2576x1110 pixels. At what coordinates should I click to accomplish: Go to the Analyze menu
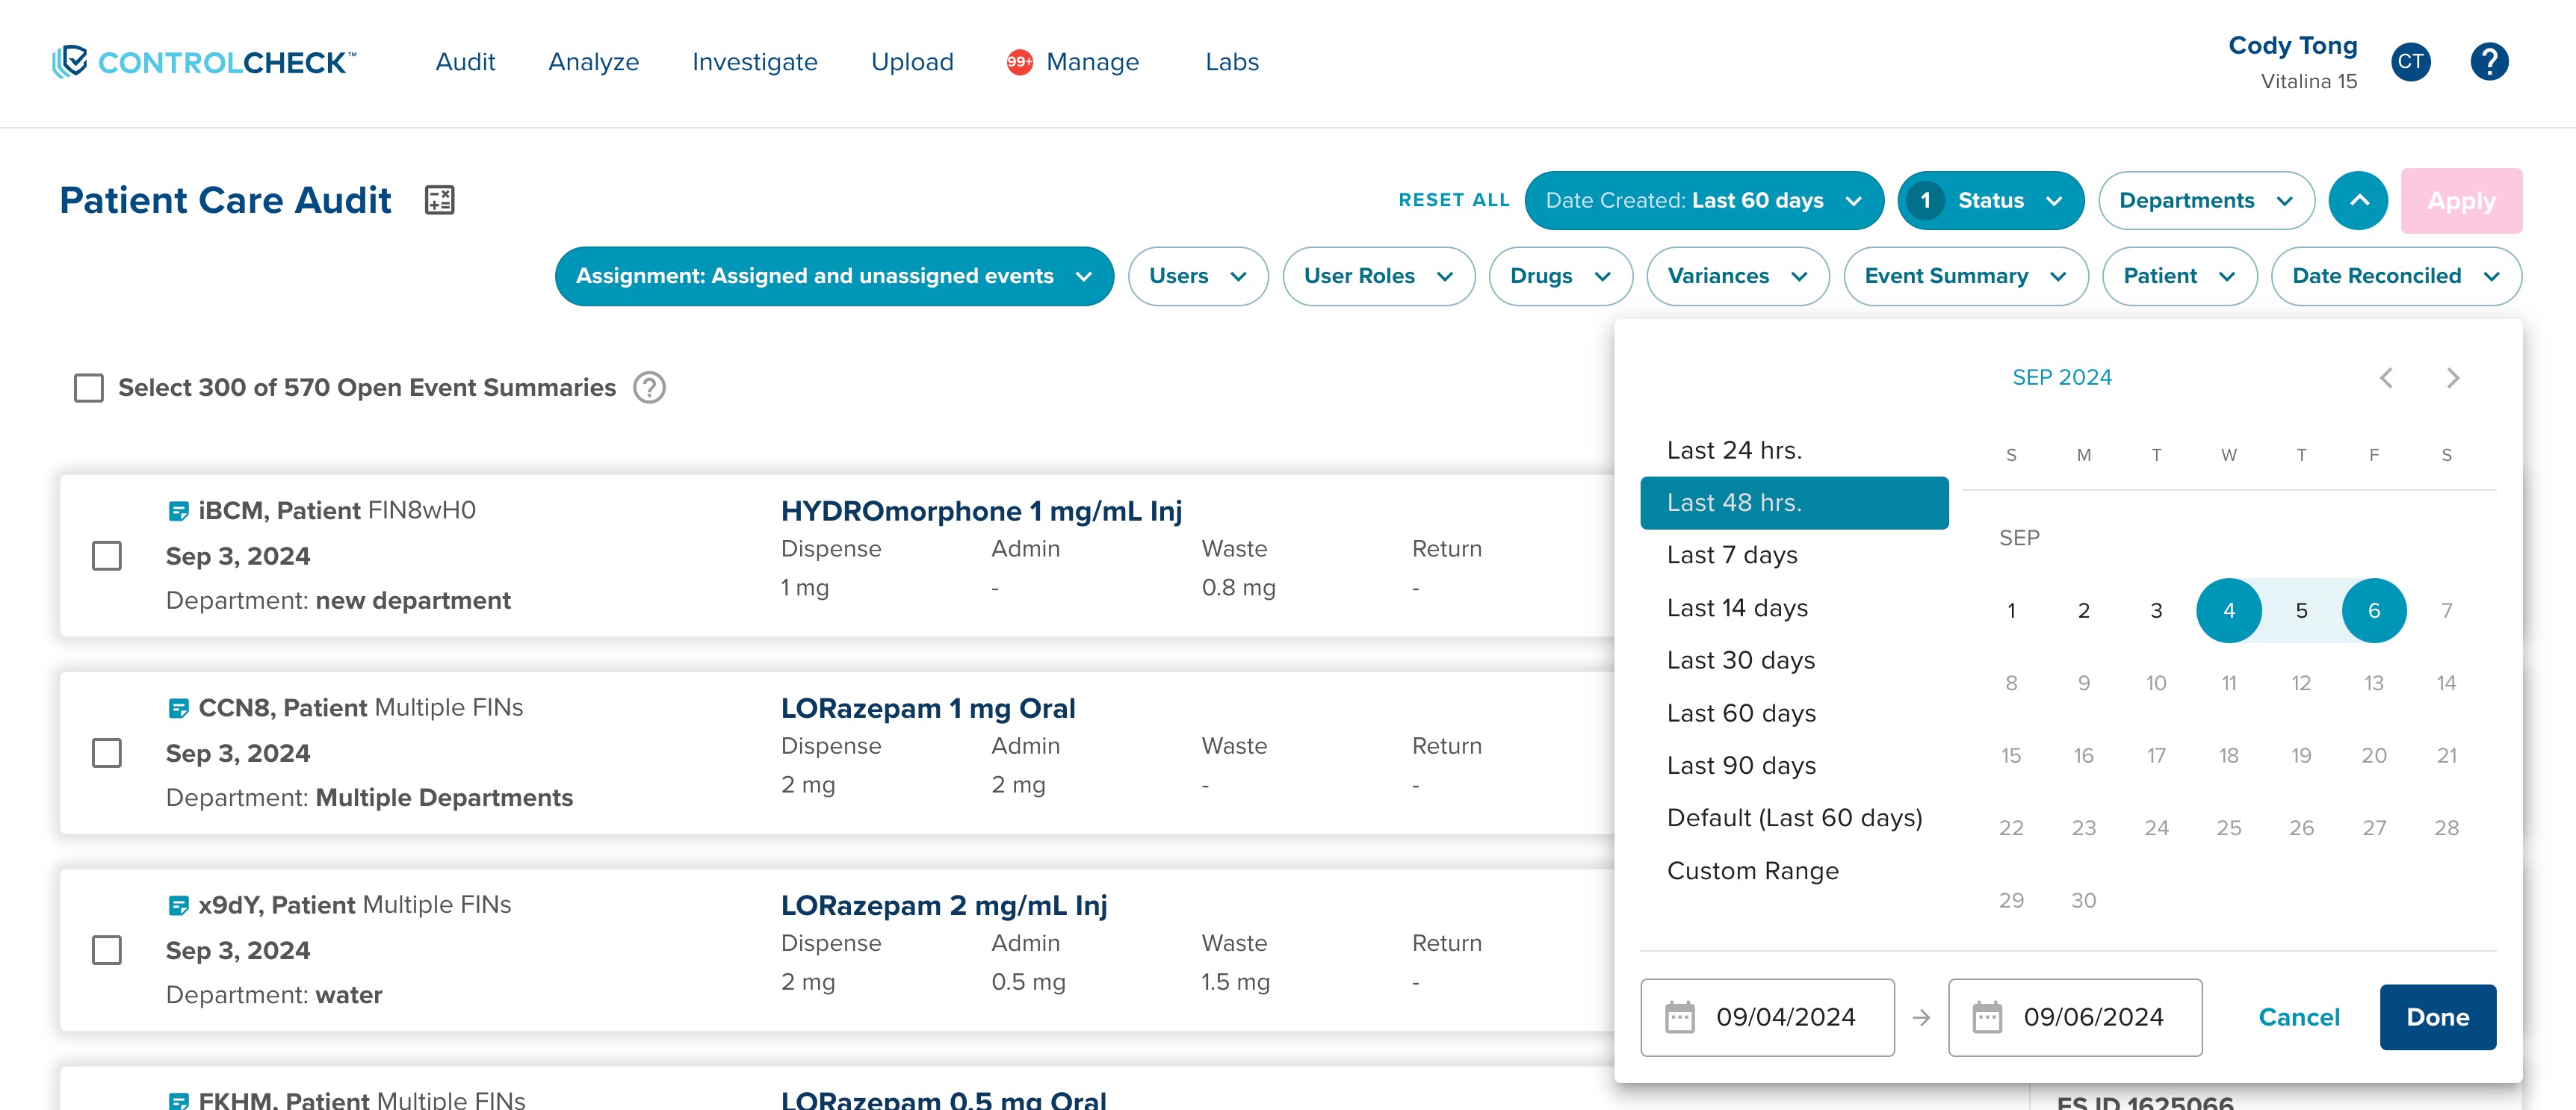(593, 62)
